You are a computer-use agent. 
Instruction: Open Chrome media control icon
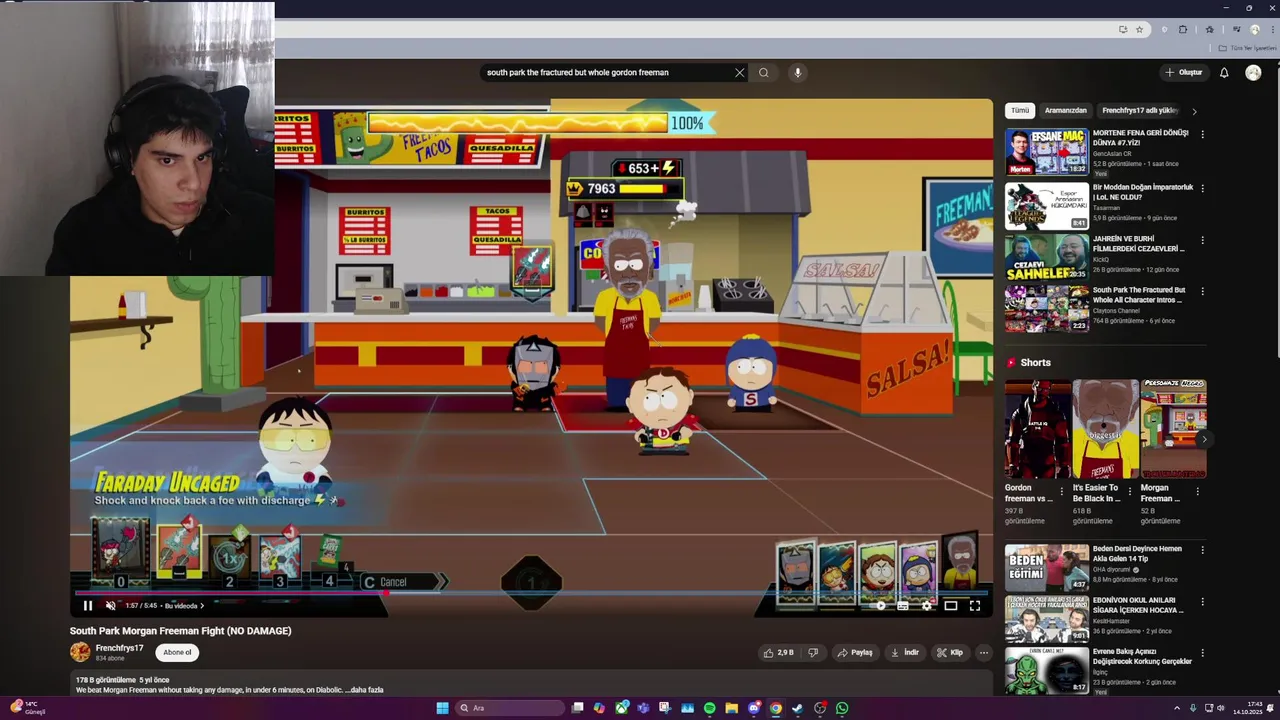pyautogui.click(x=1236, y=29)
